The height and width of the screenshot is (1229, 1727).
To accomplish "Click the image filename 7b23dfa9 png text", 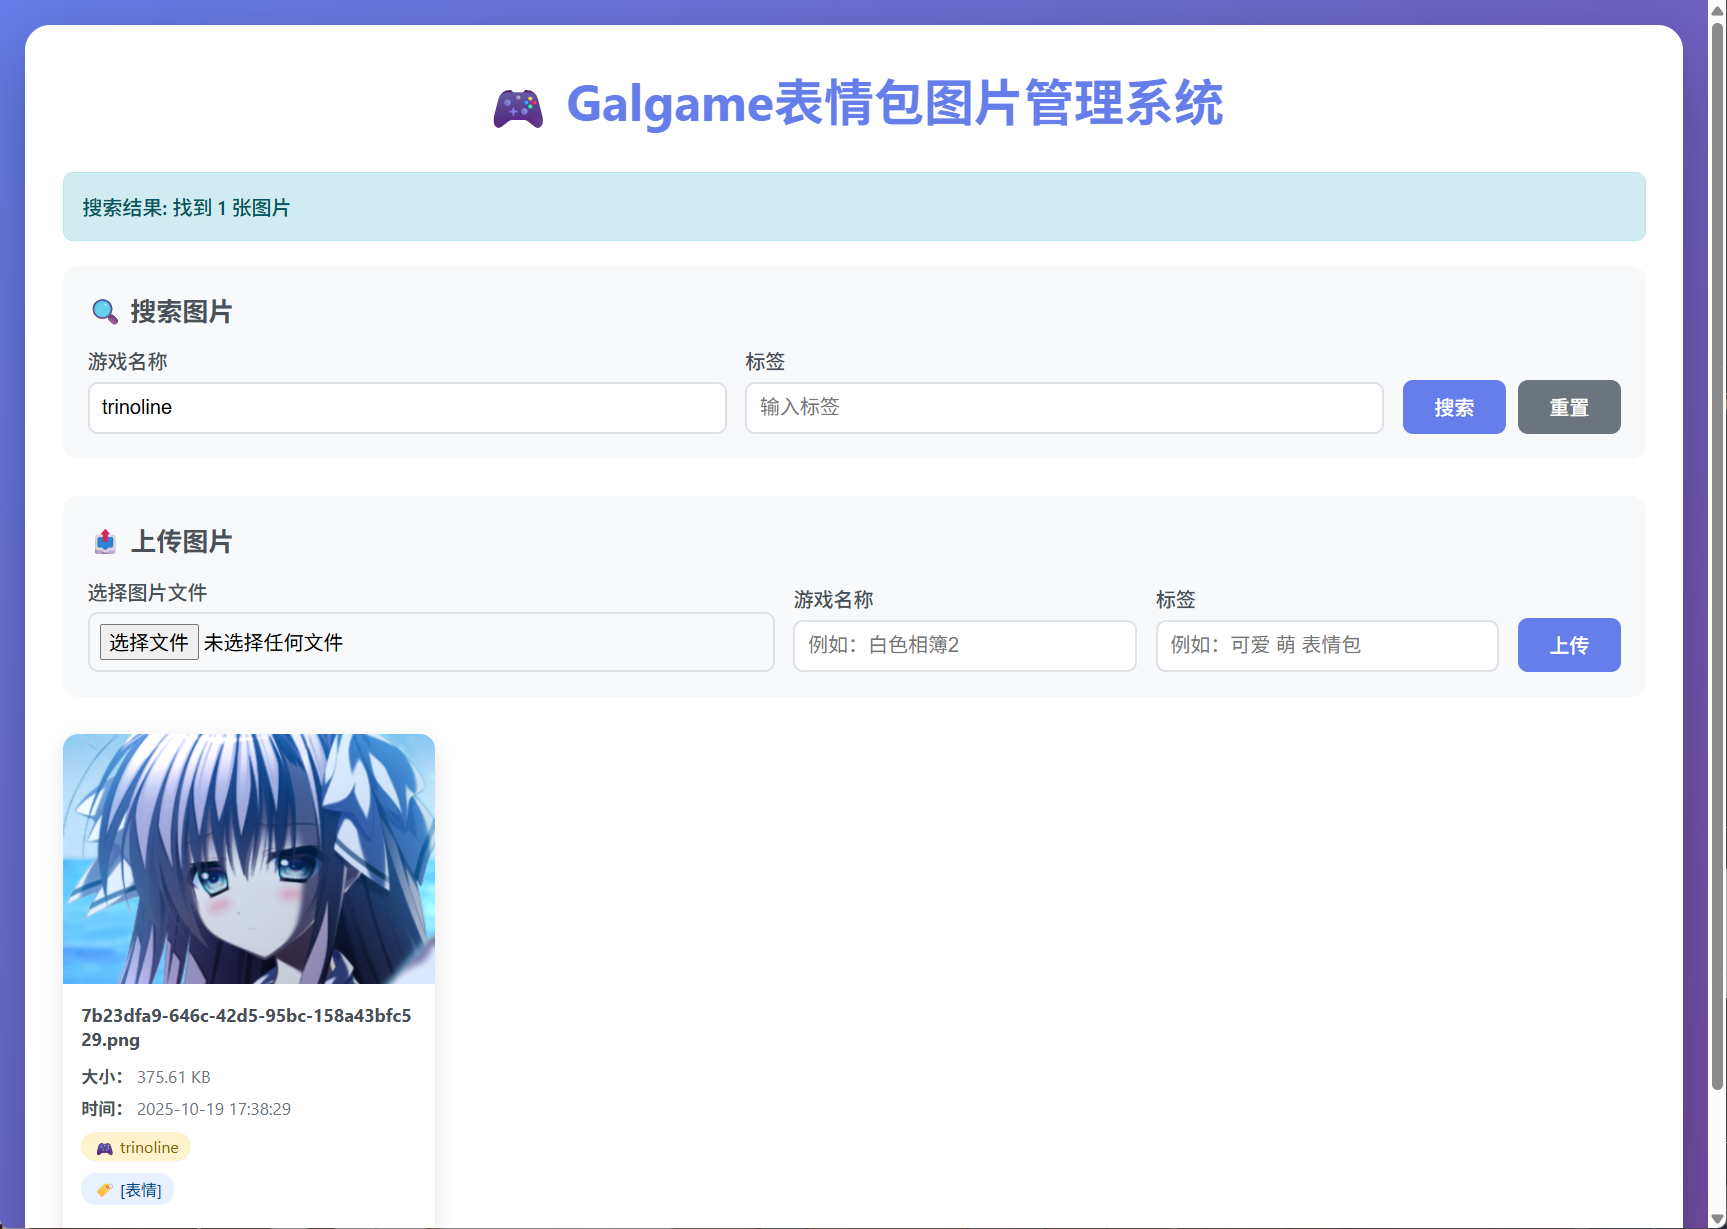I will [246, 1027].
